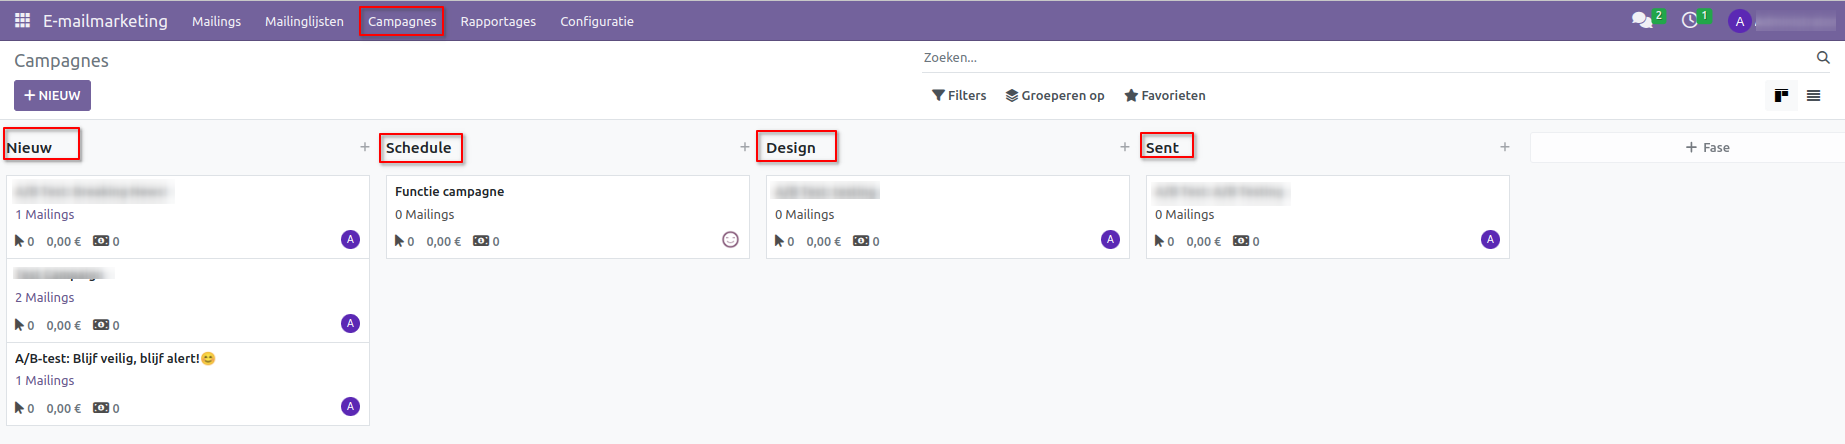Open the user avatar menu in top bar
This screenshot has height=444, width=1845.
tap(1740, 21)
